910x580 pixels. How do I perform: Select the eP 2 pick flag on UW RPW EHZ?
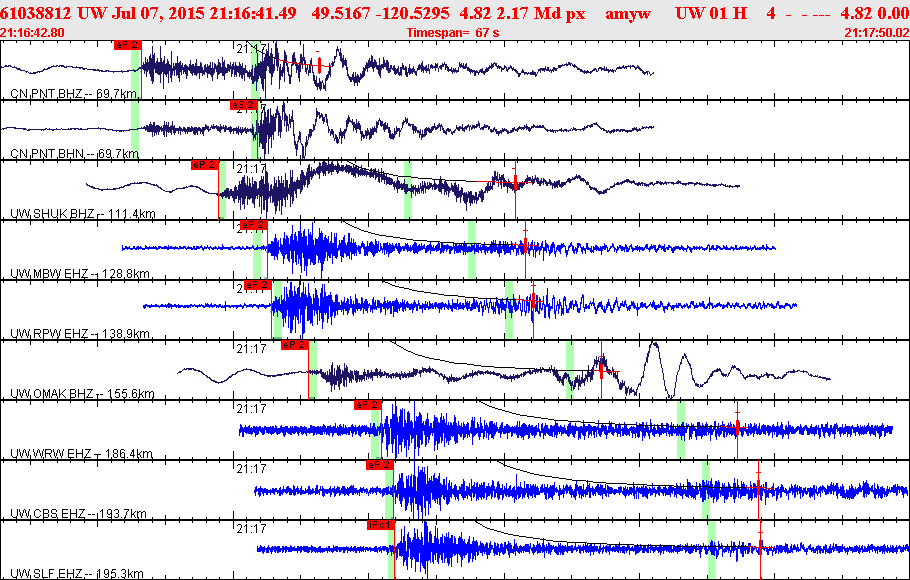pyautogui.click(x=258, y=285)
